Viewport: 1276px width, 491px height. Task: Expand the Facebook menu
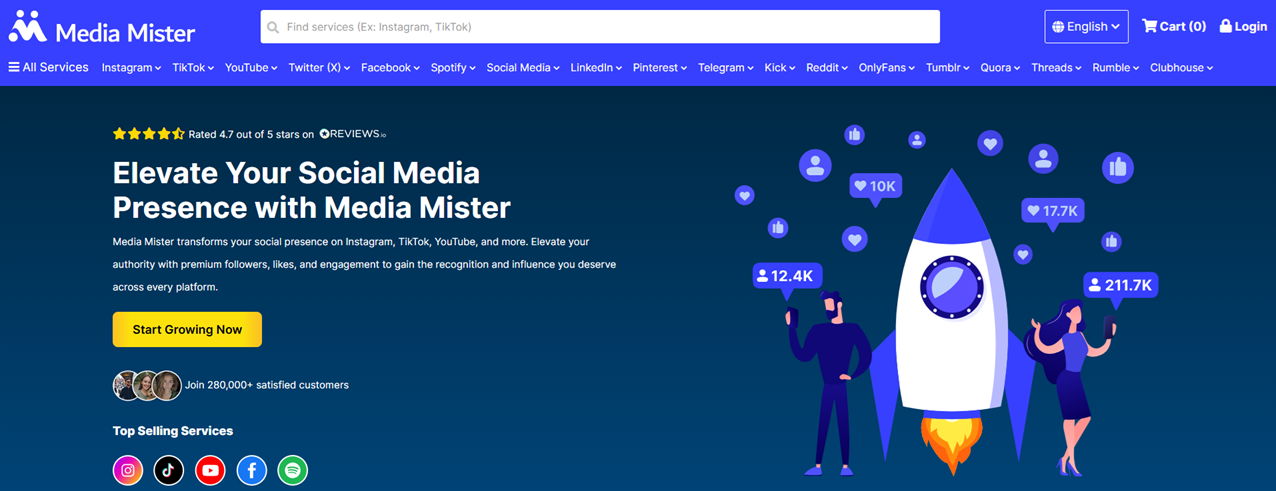click(390, 68)
